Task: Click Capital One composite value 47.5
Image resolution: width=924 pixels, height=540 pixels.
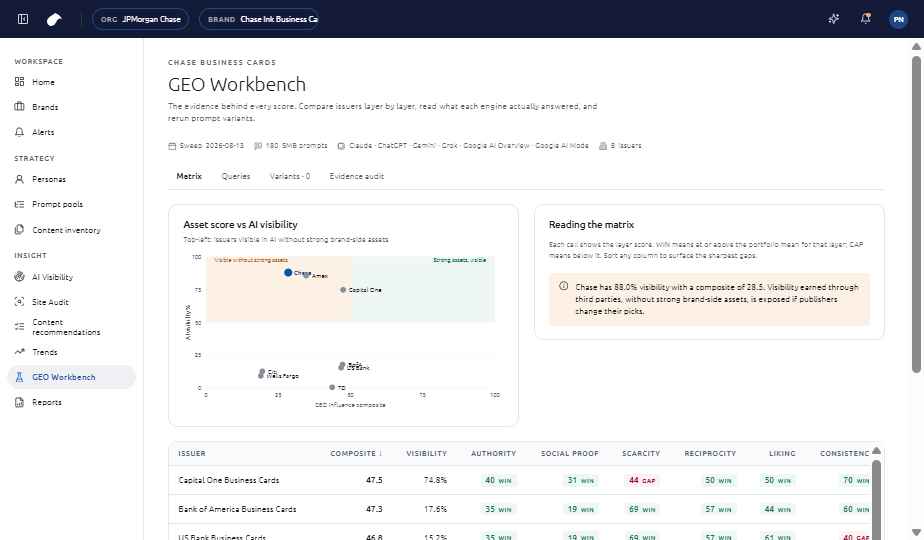Action: pos(374,480)
